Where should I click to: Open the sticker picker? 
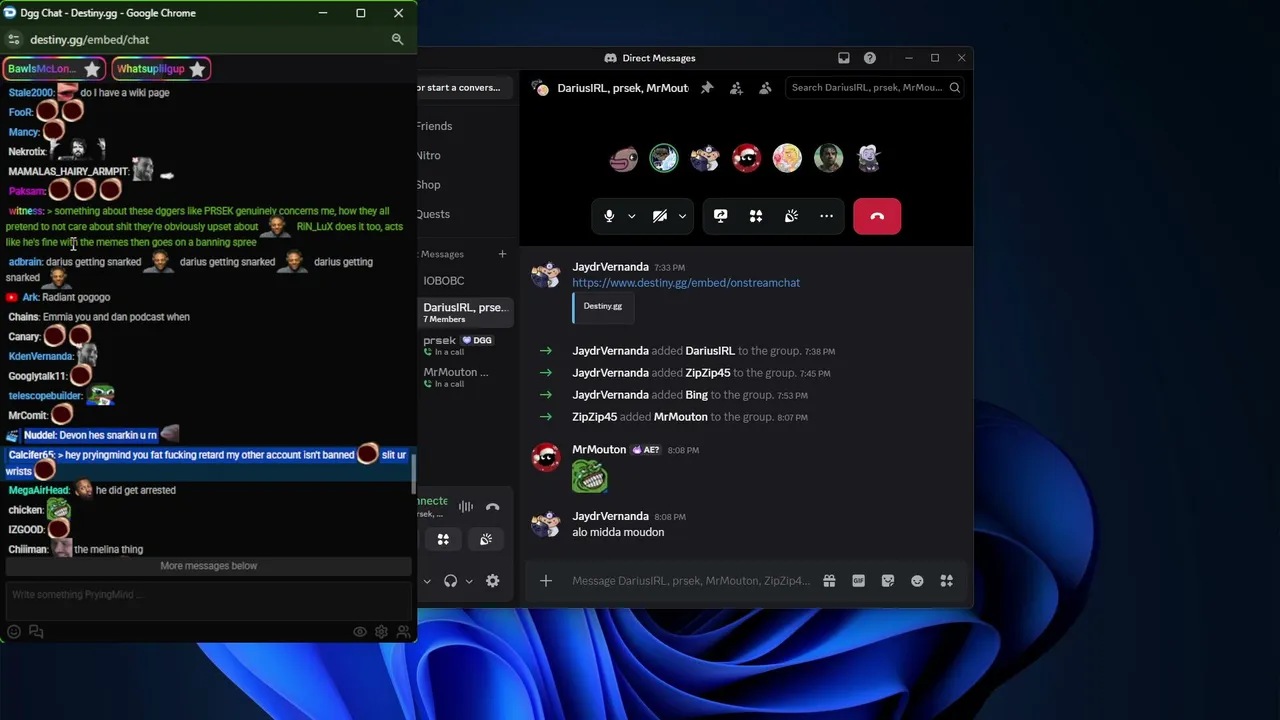tap(888, 581)
